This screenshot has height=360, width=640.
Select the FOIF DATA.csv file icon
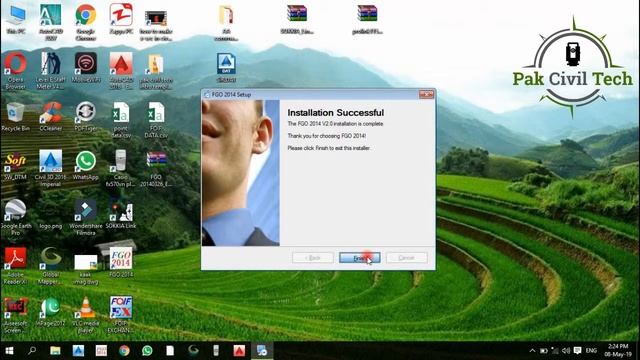click(156, 120)
